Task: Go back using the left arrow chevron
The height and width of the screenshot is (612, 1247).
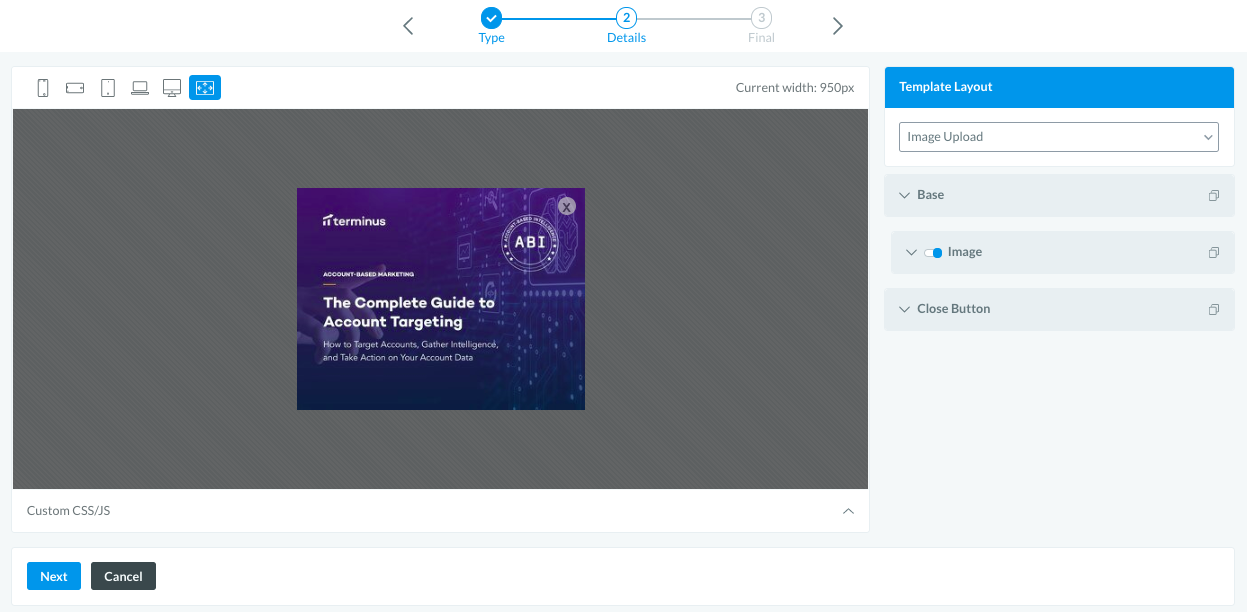Action: point(408,26)
